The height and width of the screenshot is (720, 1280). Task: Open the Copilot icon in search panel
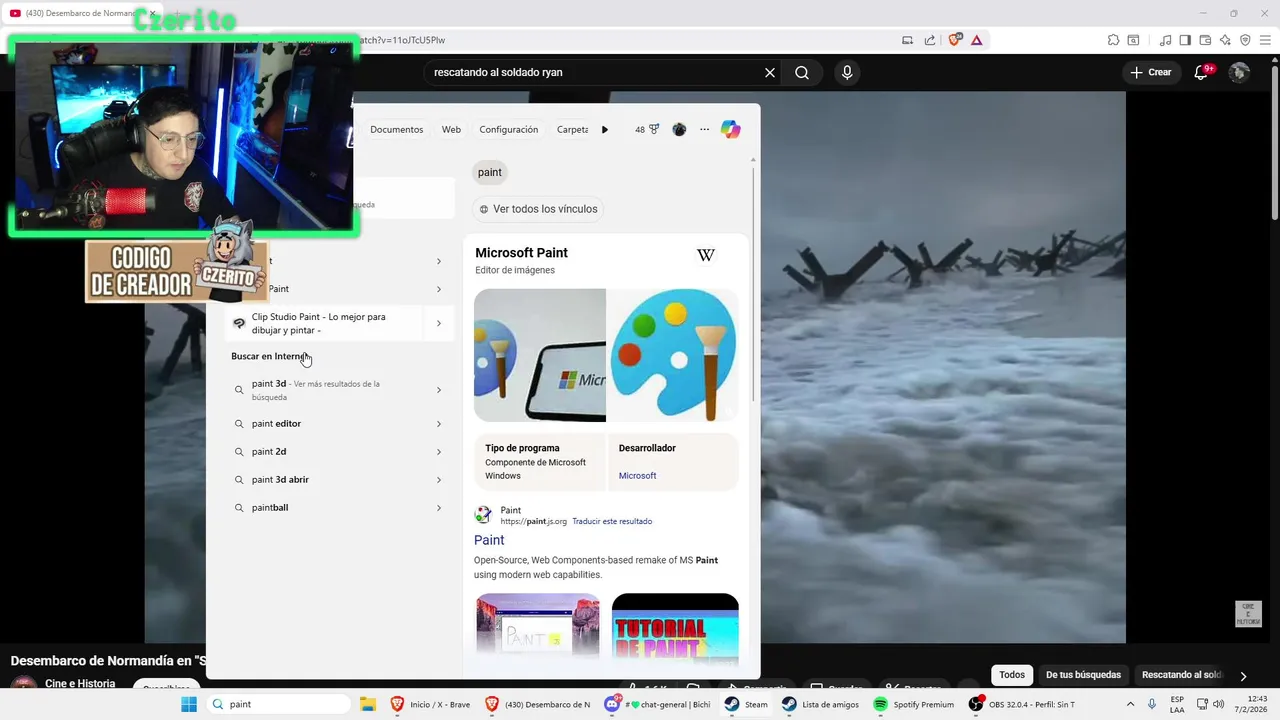click(x=730, y=129)
